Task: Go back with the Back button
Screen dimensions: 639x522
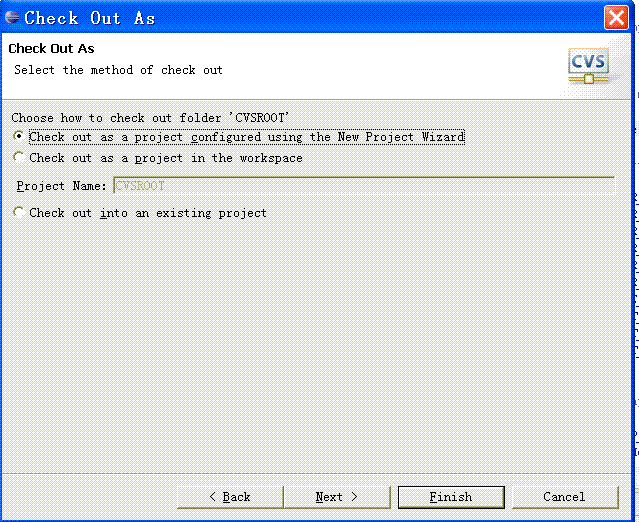Action: point(230,497)
